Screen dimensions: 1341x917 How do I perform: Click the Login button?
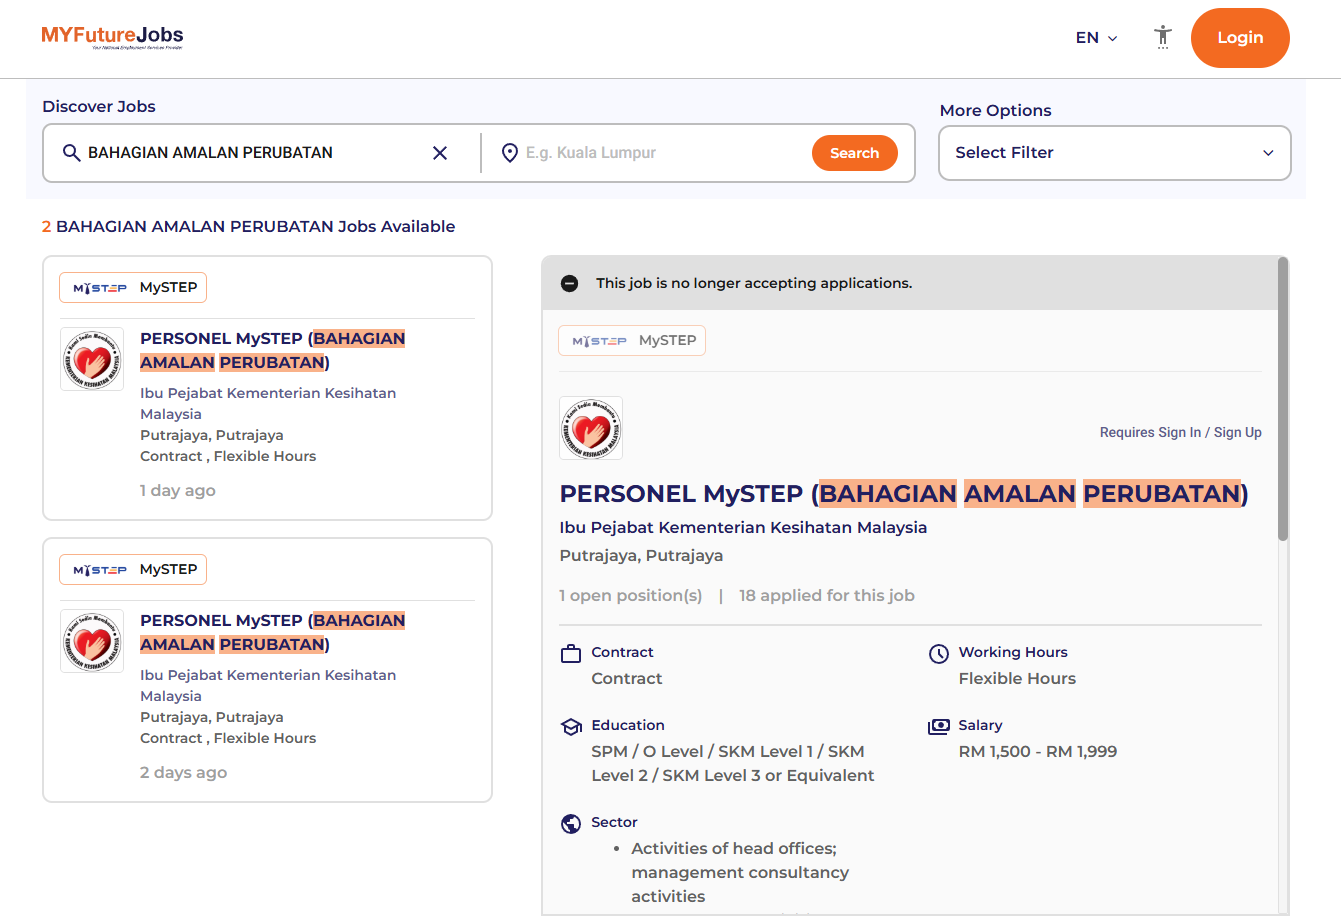1240,38
